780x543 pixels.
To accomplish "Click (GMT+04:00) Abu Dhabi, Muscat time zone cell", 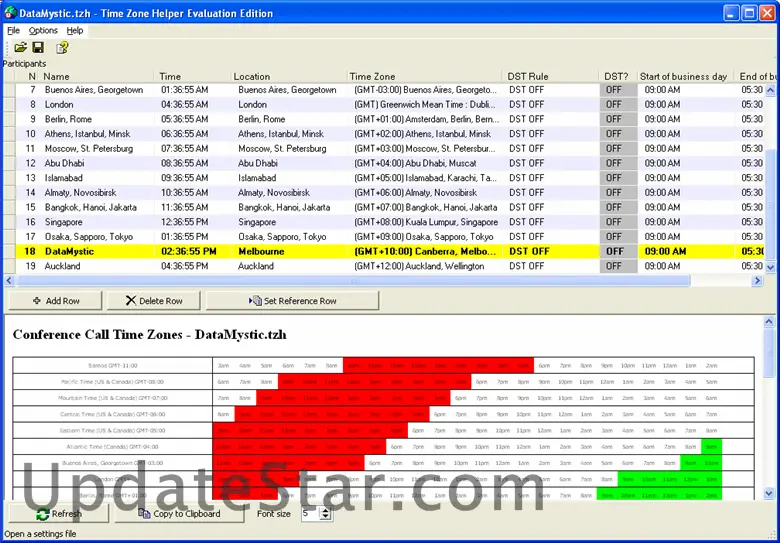I will 424,163.
